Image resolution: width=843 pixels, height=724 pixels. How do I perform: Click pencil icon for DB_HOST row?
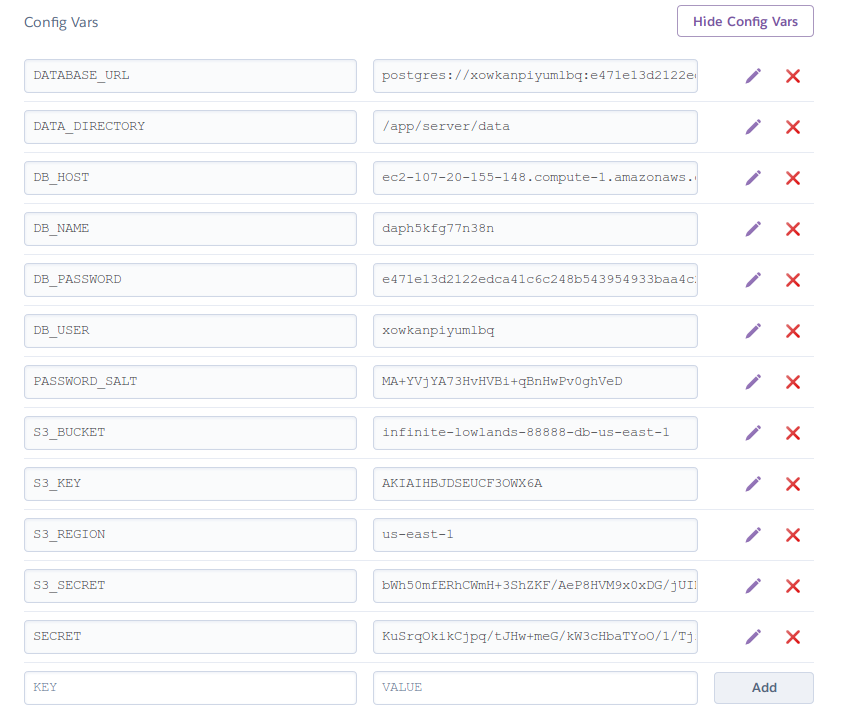click(753, 178)
